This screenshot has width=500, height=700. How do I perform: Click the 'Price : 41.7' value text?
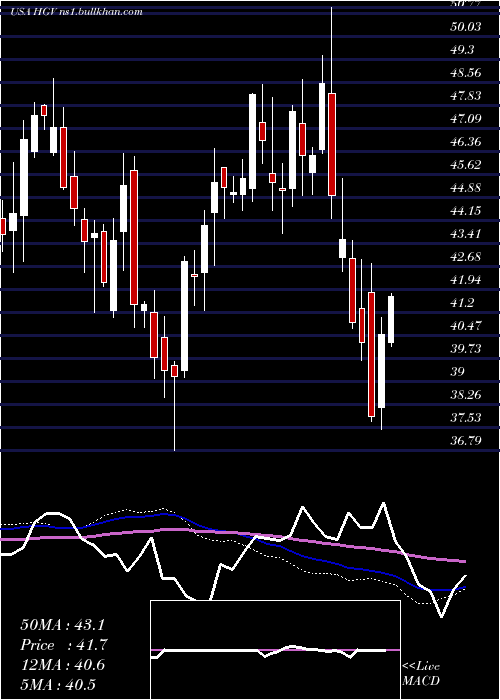(64, 645)
